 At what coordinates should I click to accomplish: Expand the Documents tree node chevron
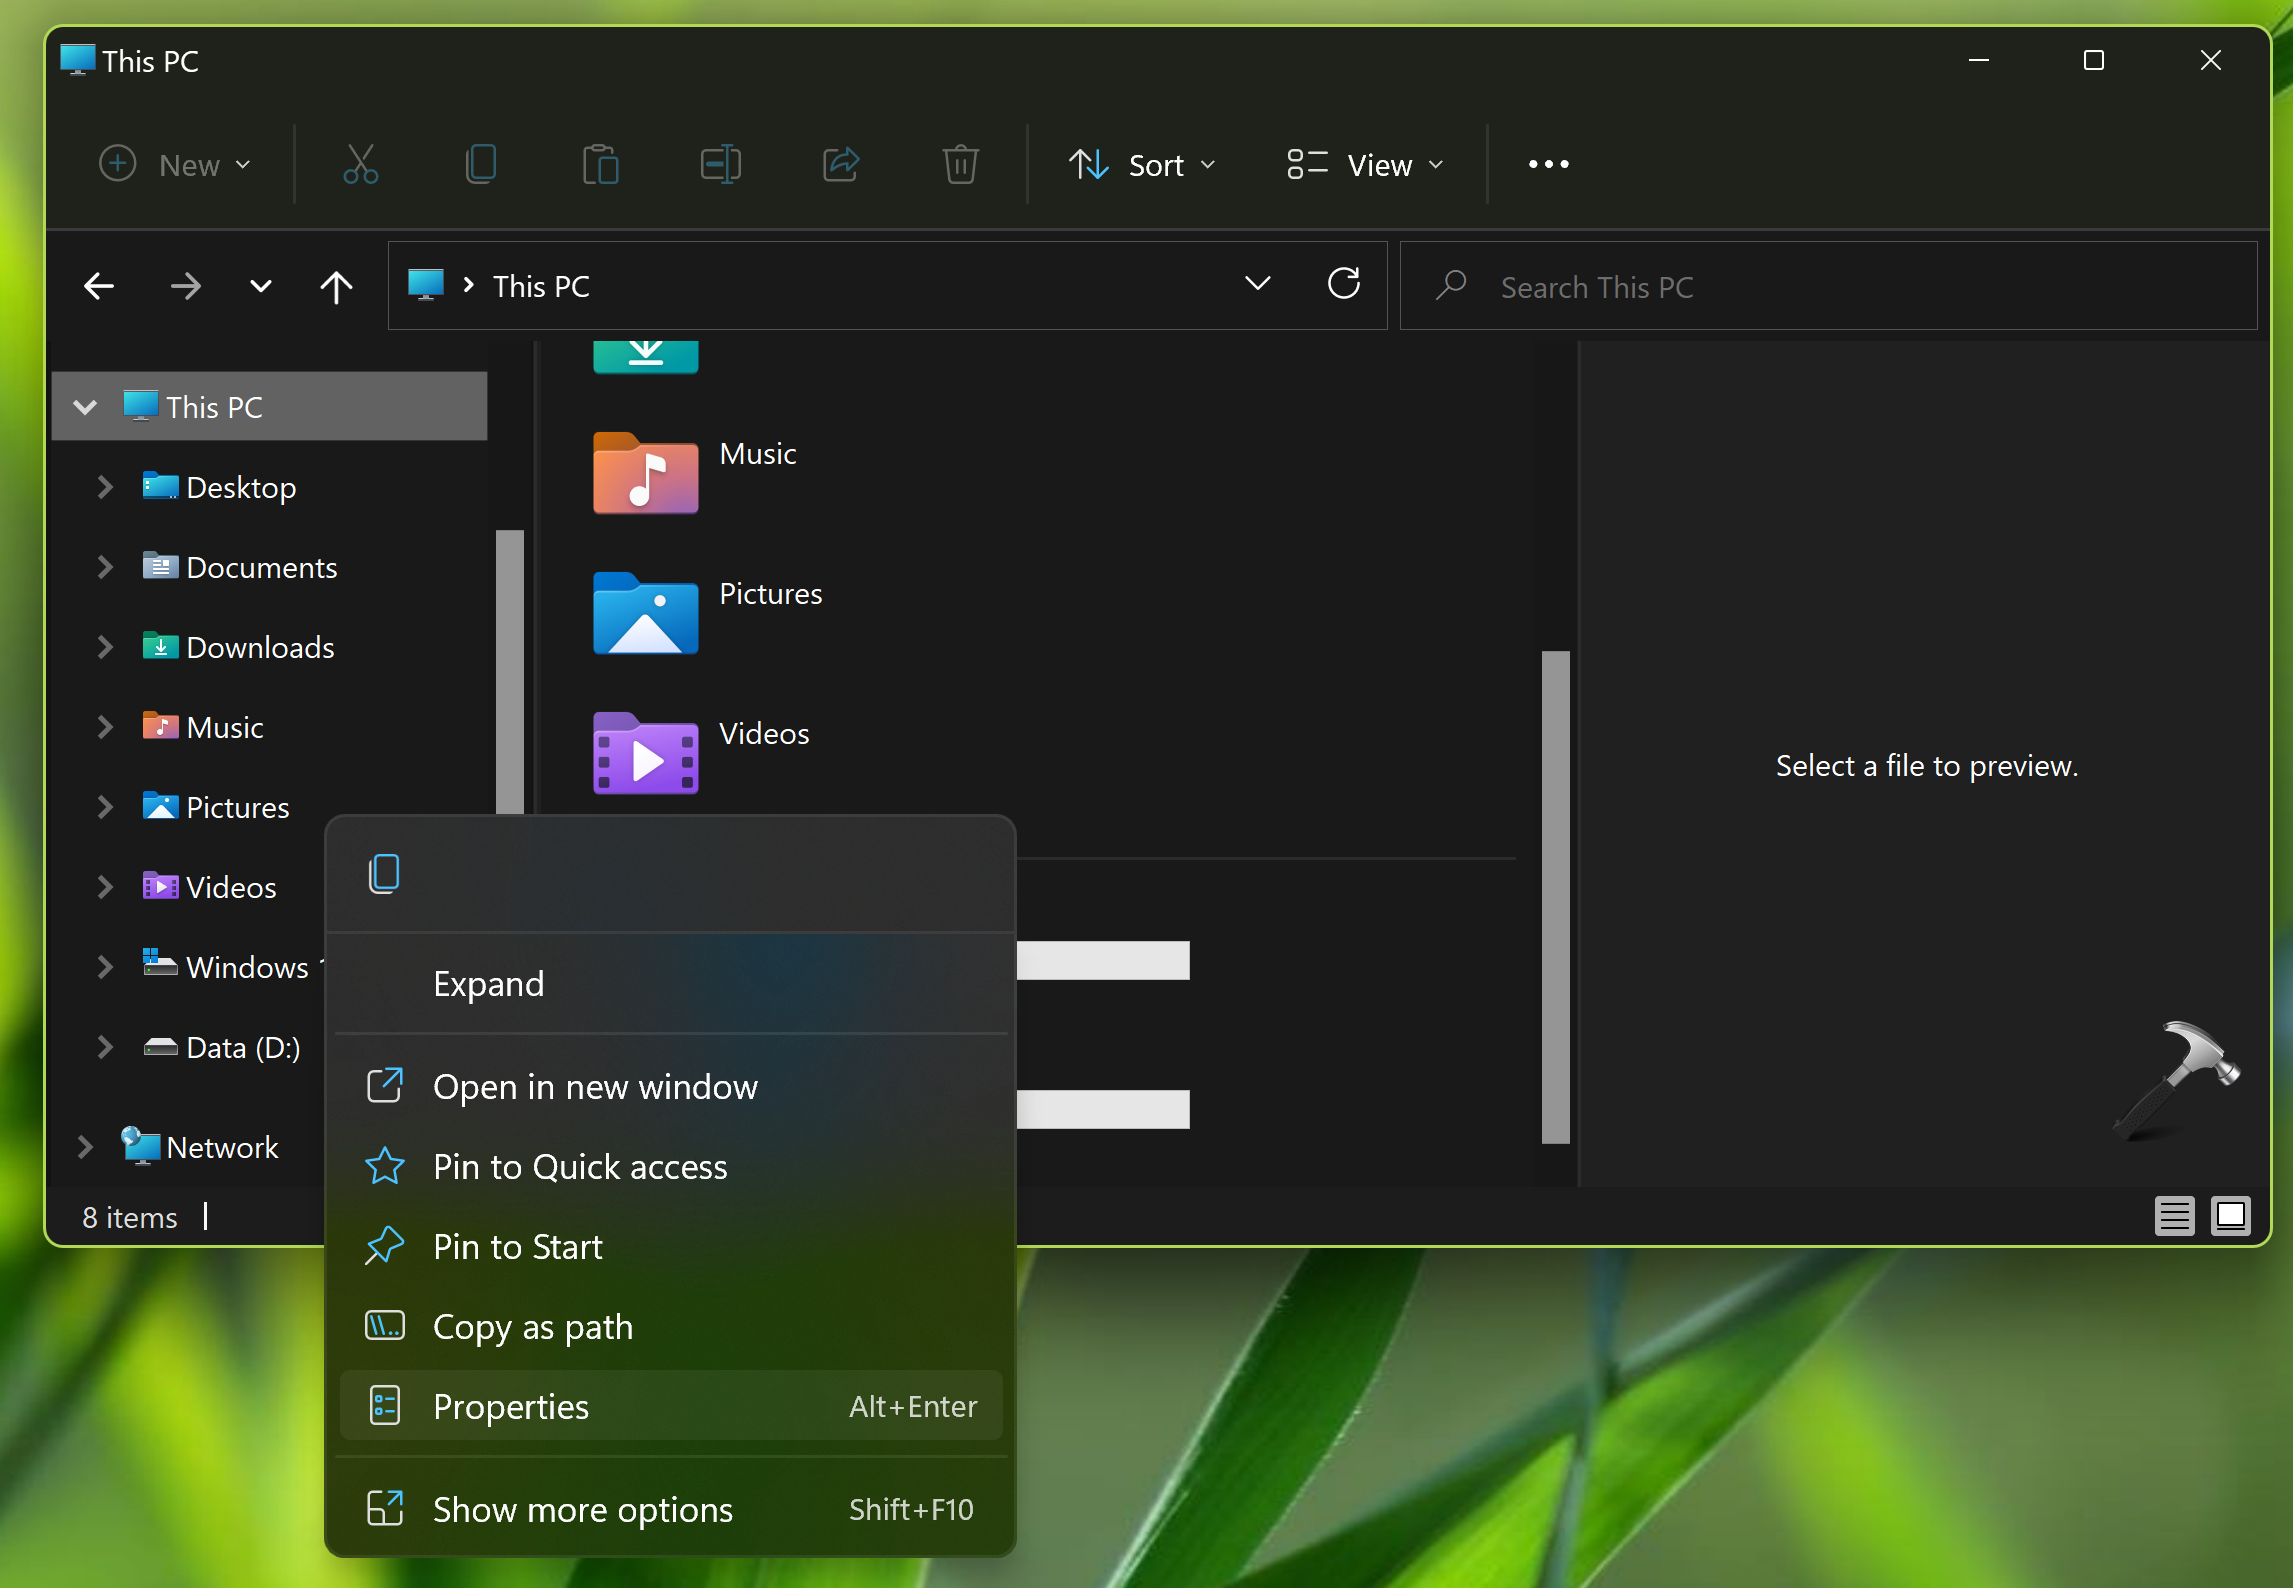point(104,567)
